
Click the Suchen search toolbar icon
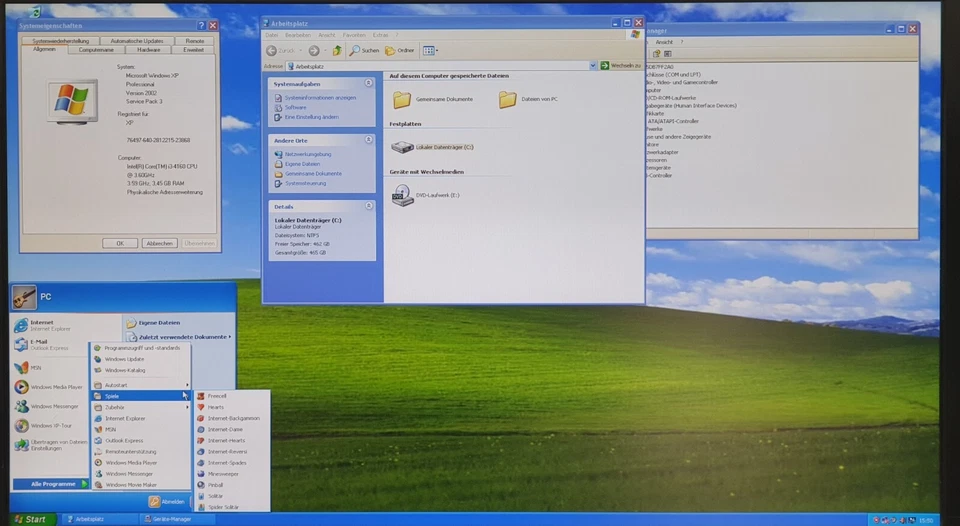(364, 50)
